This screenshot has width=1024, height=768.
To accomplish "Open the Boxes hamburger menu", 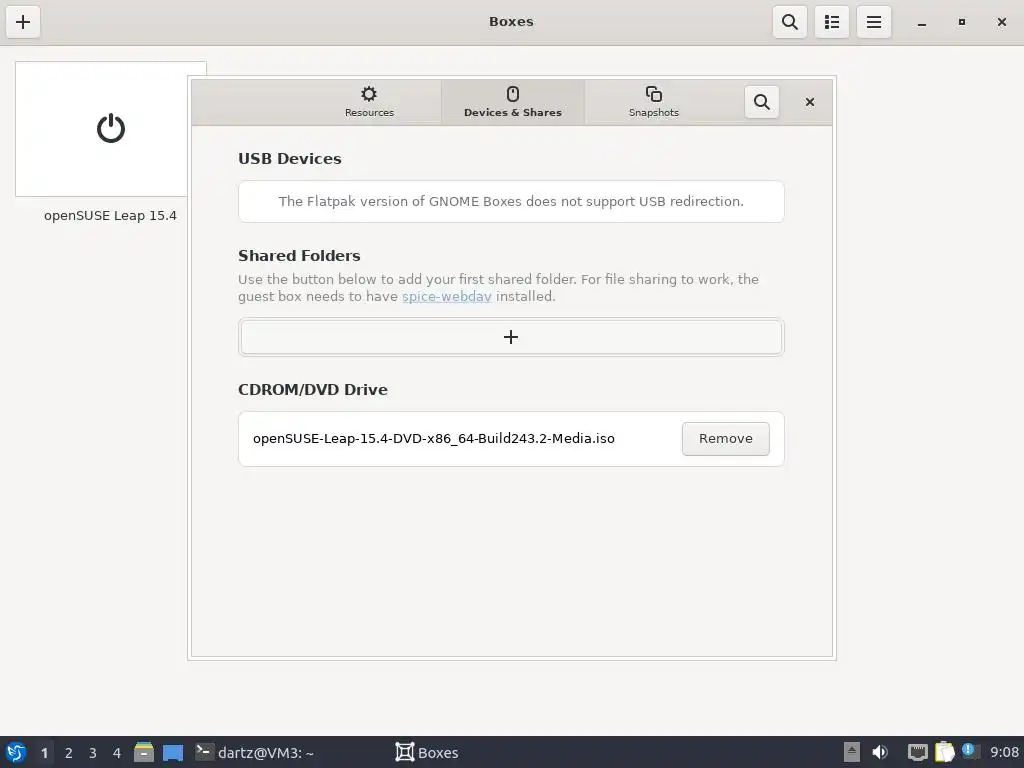I will [874, 22].
